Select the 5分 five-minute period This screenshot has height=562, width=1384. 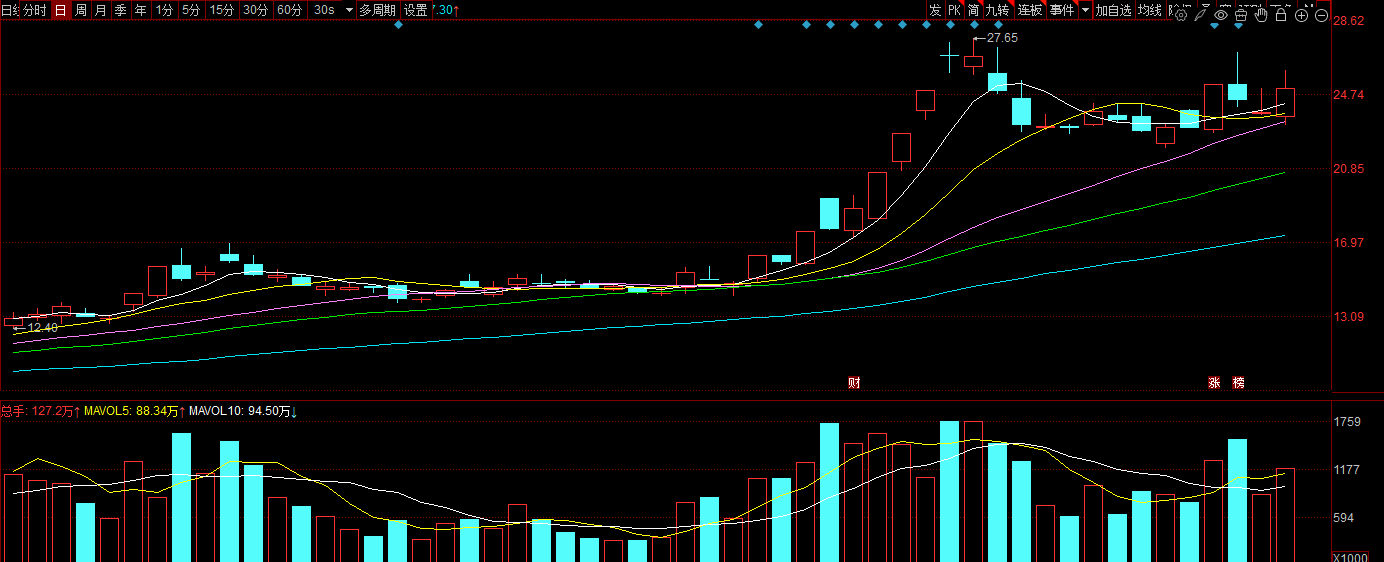[x=191, y=10]
